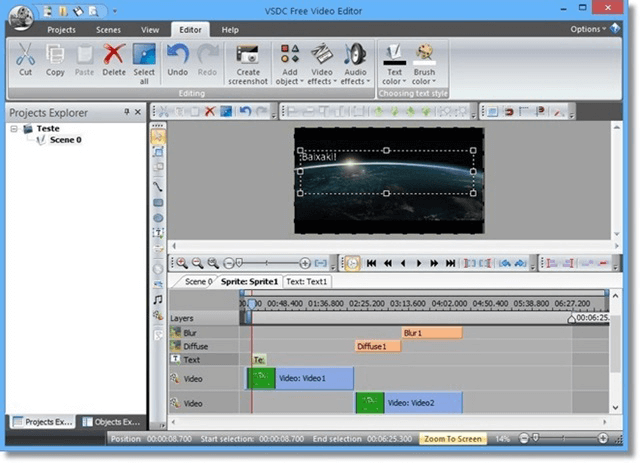Switch to the Scenes ribbon tab
The image size is (640, 463).
(108, 30)
